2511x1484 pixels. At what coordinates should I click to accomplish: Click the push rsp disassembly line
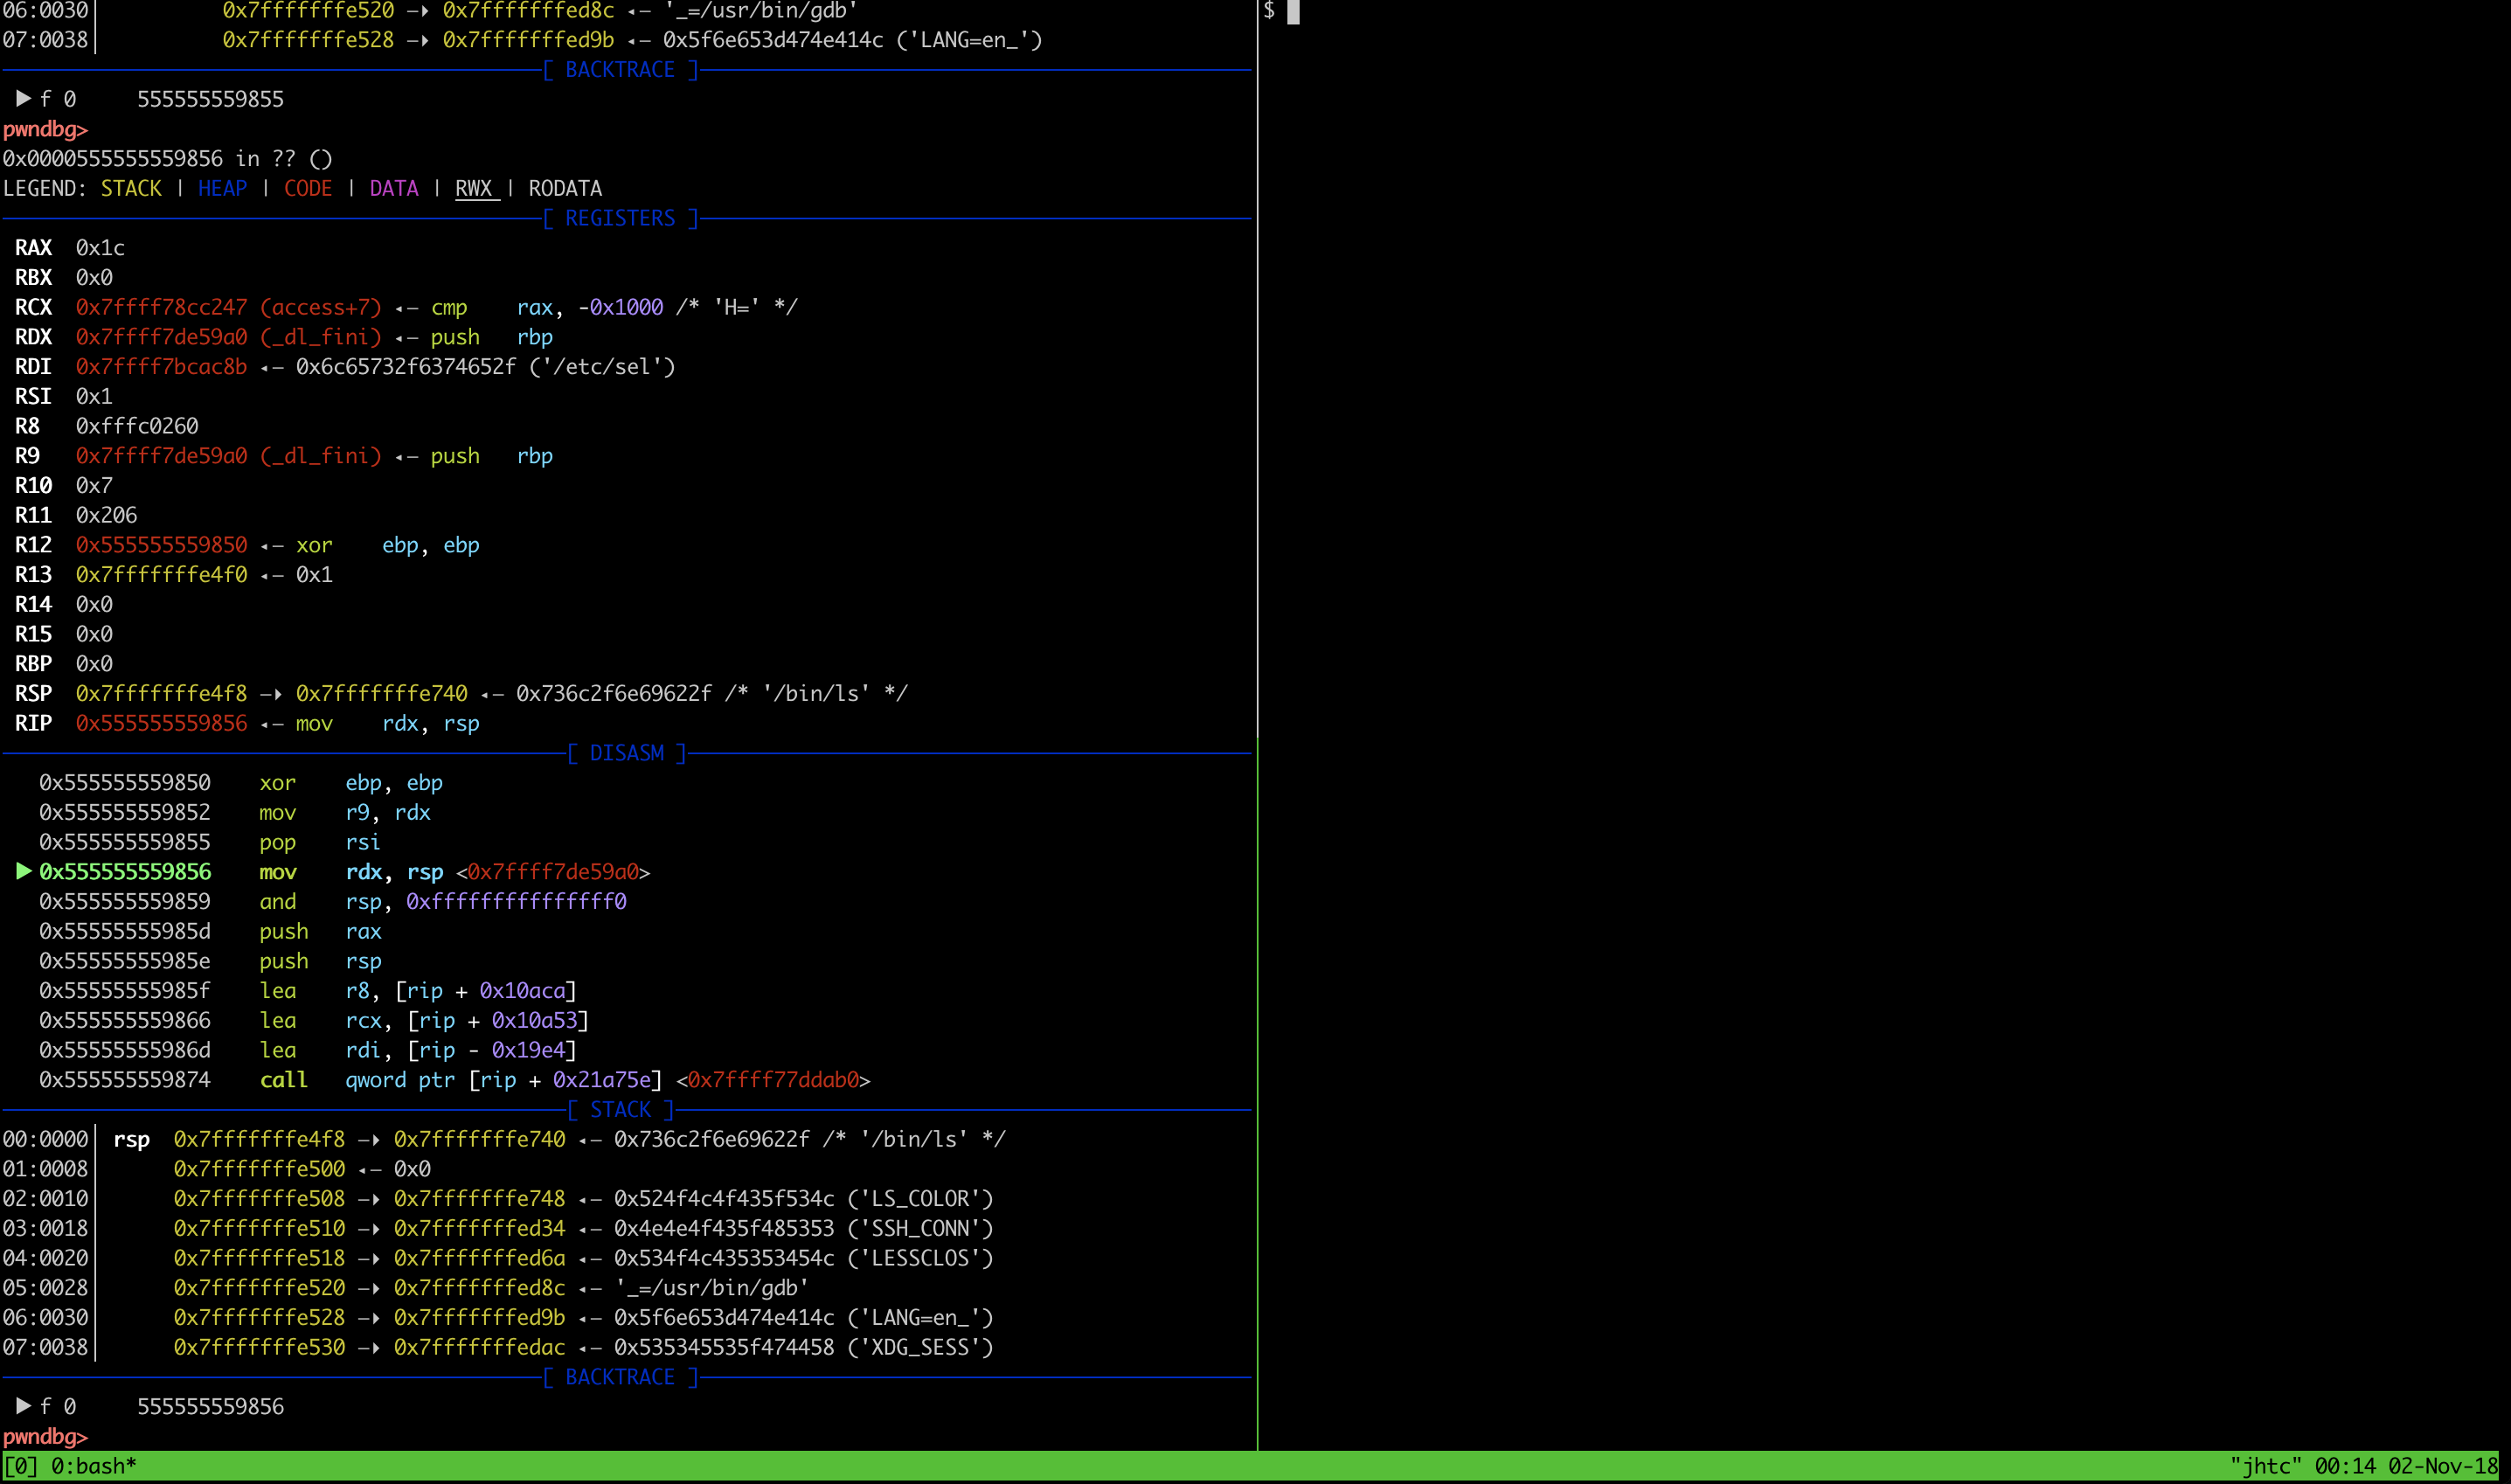[x=210, y=961]
